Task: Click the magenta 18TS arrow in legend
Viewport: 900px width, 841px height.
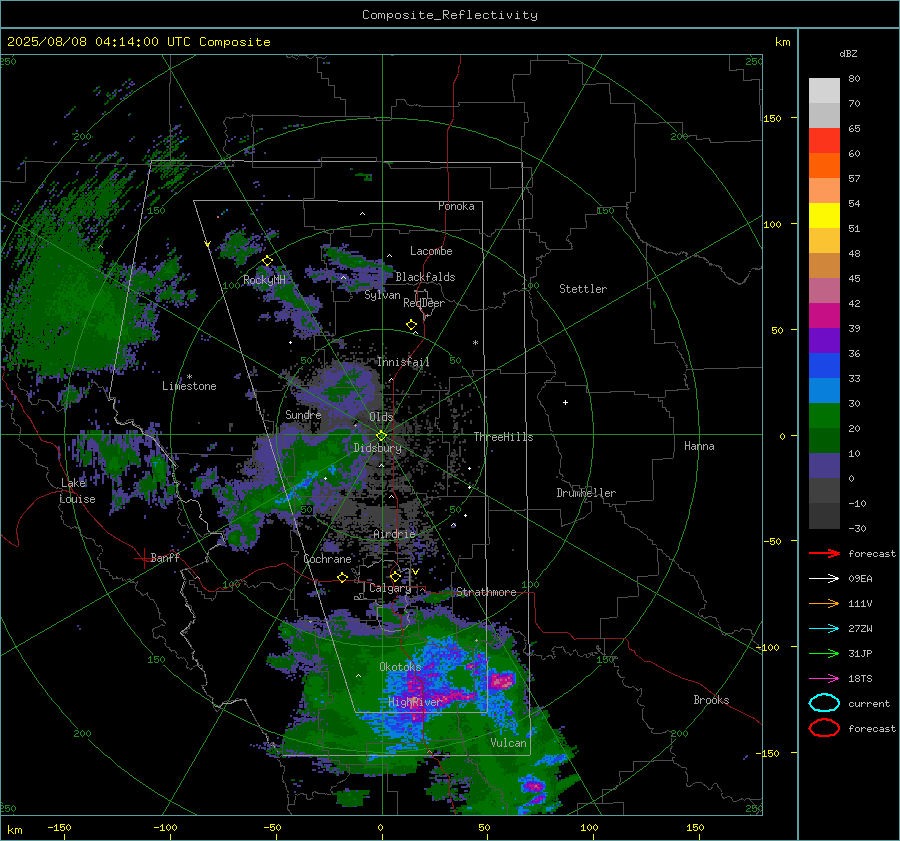Action: tap(824, 679)
